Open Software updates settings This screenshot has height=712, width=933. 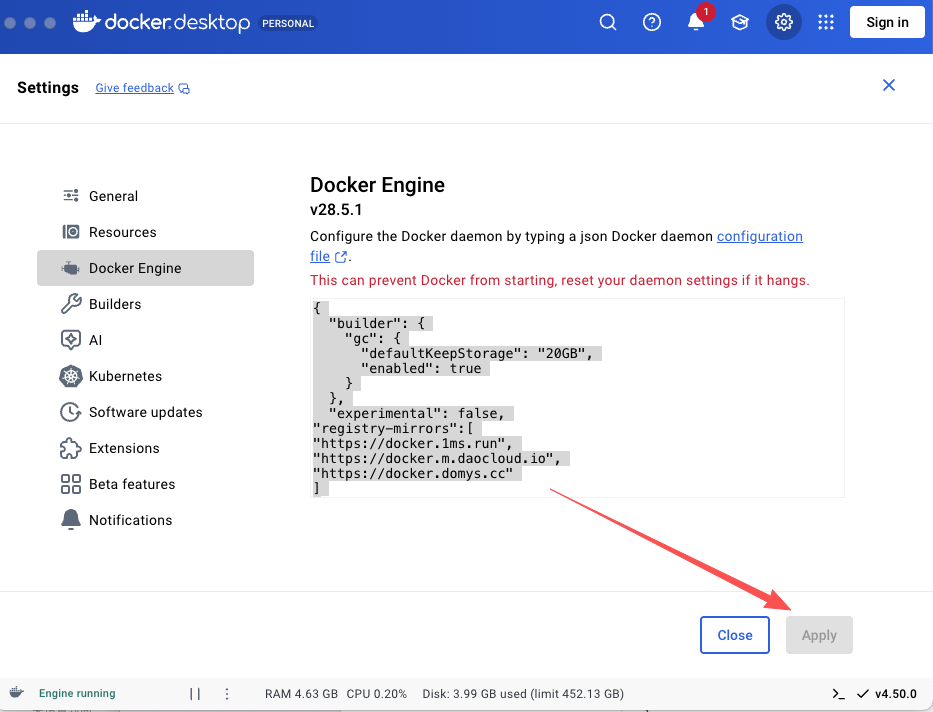click(145, 412)
